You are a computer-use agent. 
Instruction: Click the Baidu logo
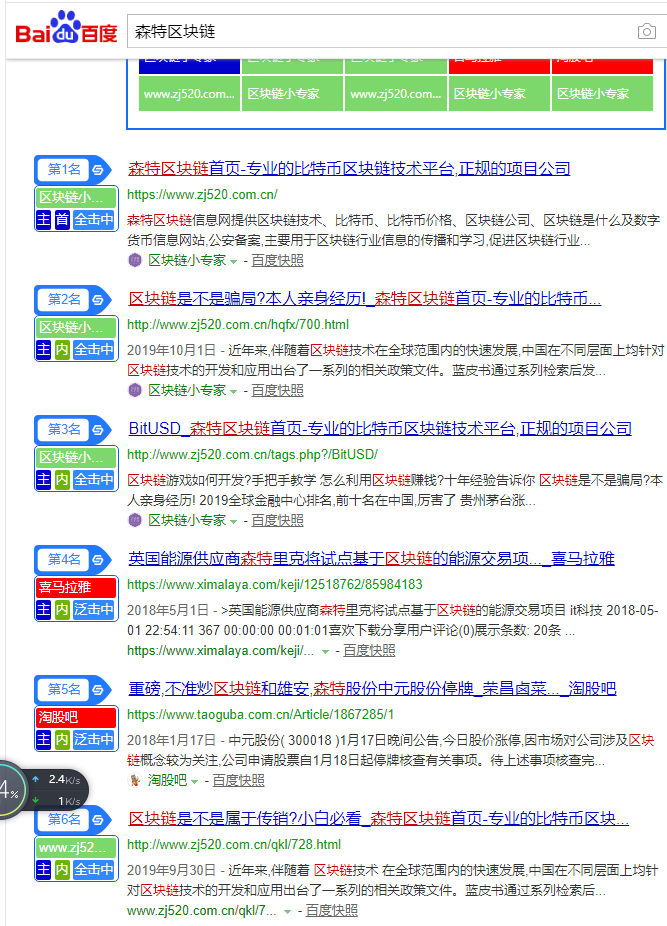click(66, 28)
